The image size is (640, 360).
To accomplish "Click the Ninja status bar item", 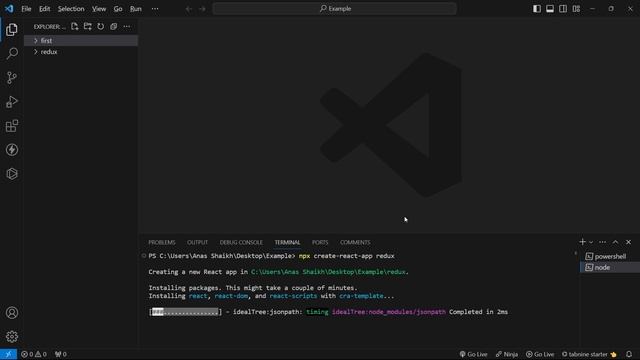I will pyautogui.click(x=507, y=354).
